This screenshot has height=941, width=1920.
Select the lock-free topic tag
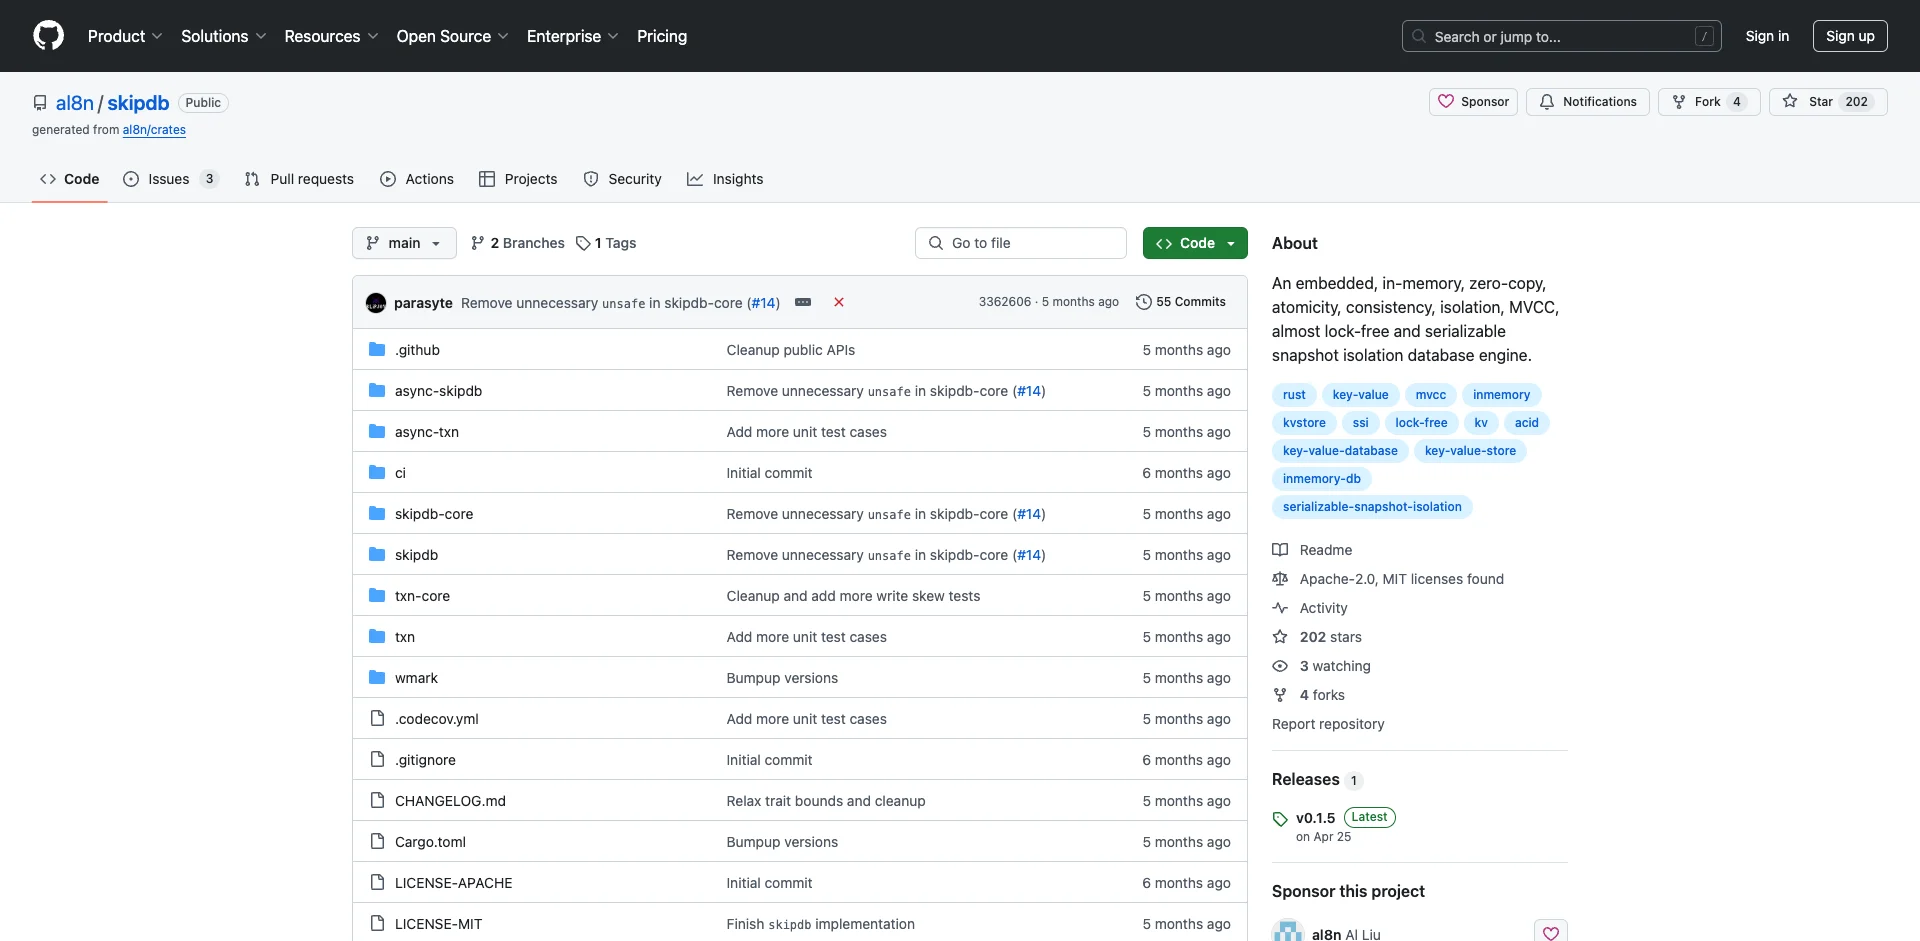1421,423
